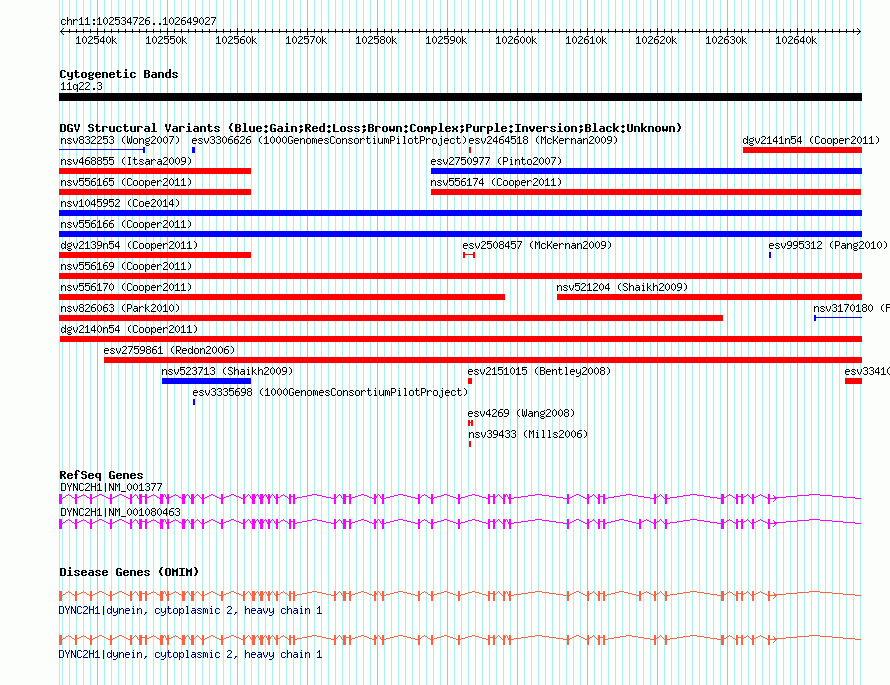890x685 pixels.
Task: Open DYNC2H1 dynein cytoplasmic 2 first link
Action: 190,610
